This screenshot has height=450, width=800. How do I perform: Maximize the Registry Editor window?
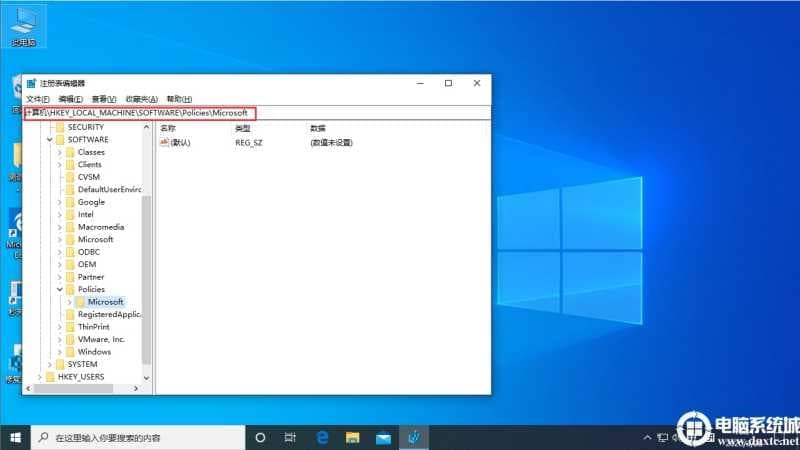448,83
